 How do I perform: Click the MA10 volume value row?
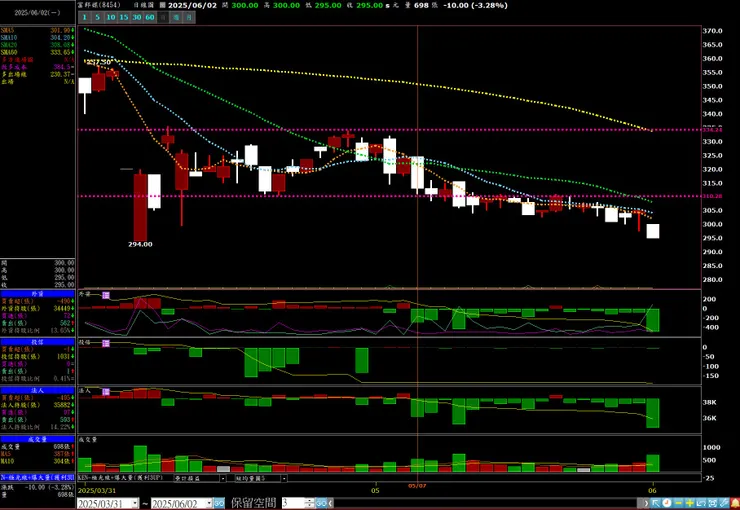[x=37, y=461]
